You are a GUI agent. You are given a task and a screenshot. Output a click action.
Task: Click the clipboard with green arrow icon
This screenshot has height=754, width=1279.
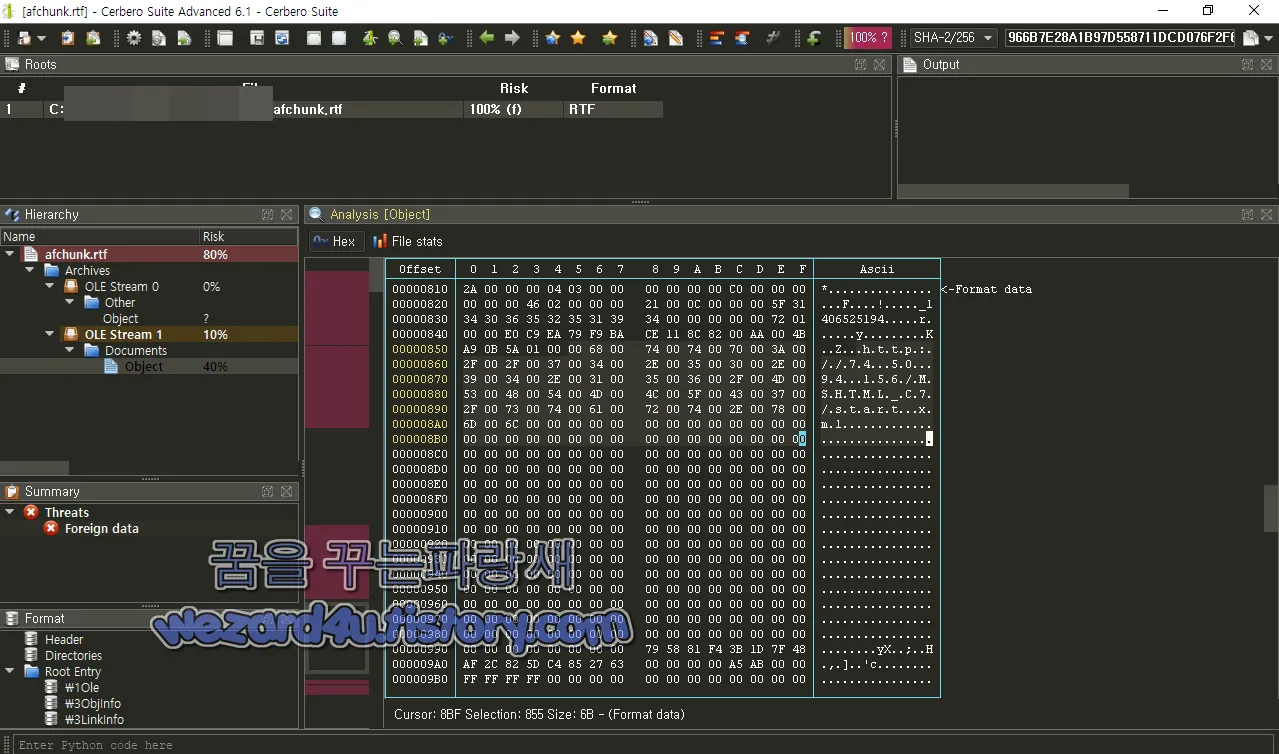(93, 38)
